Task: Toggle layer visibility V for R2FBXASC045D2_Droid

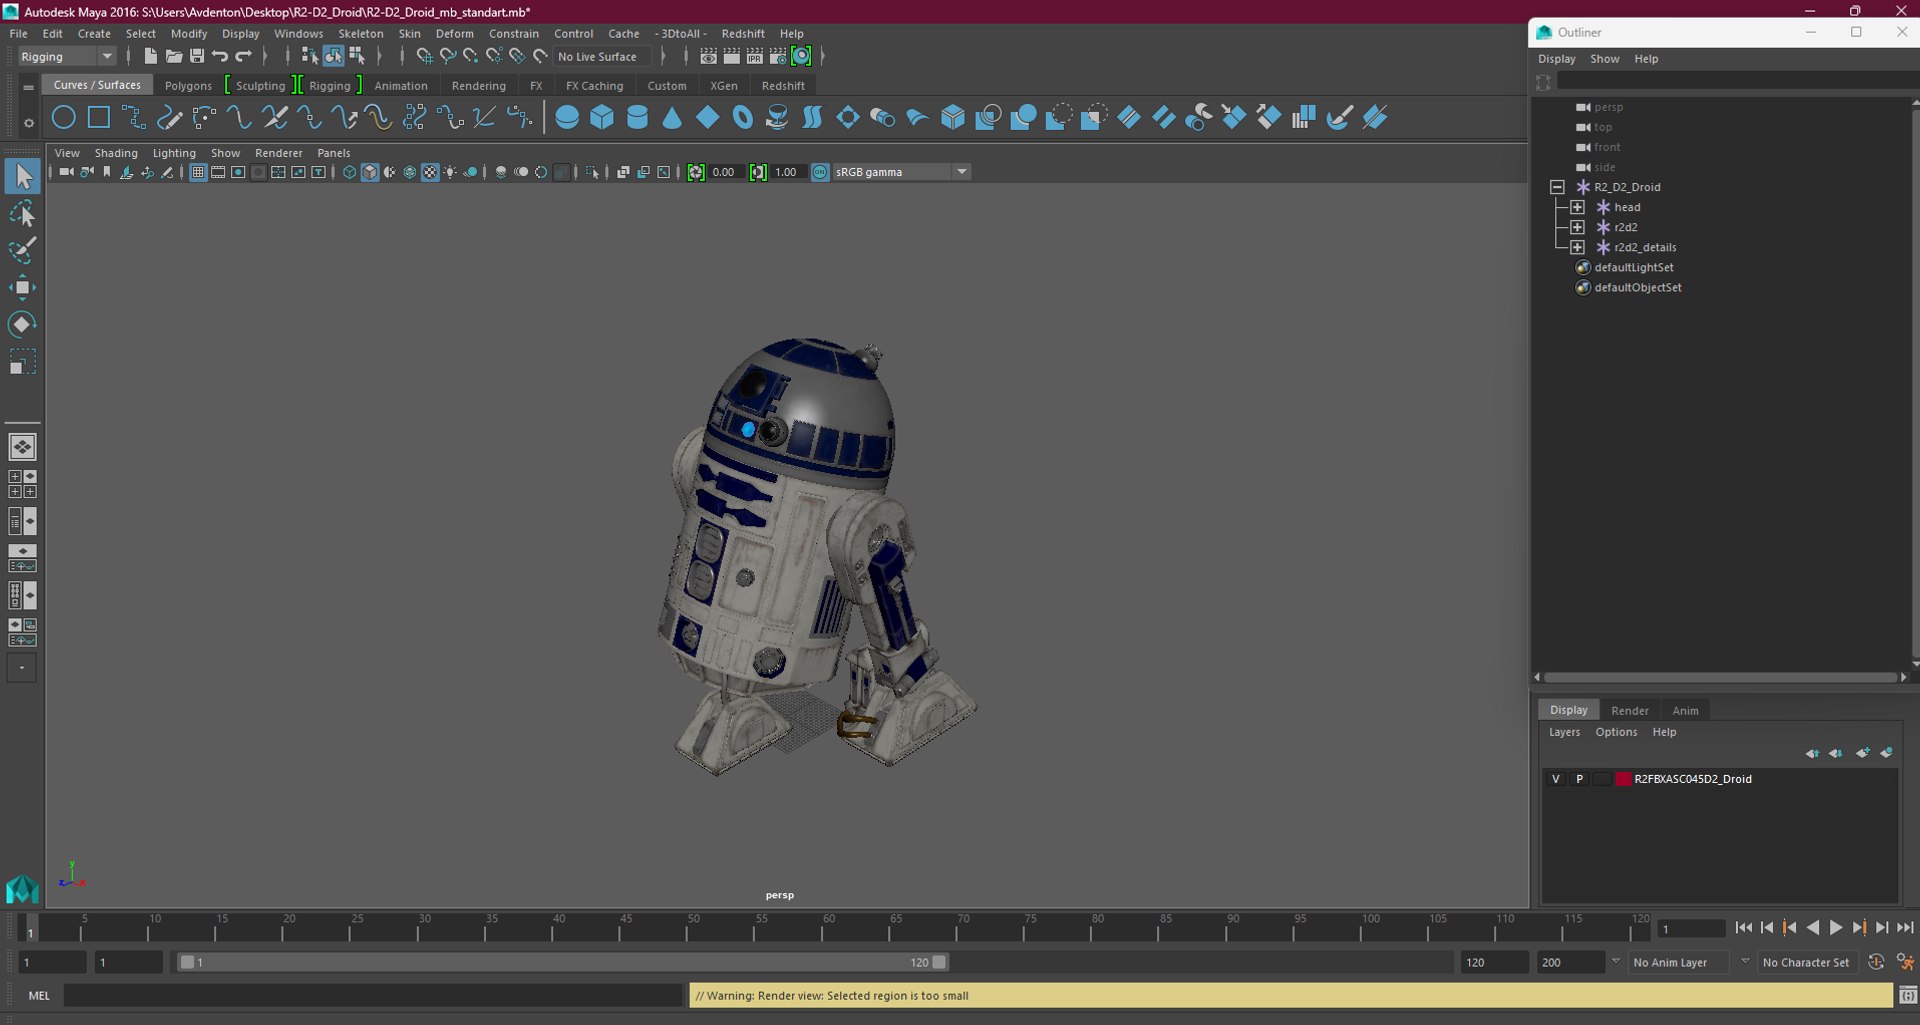Action: (x=1556, y=779)
